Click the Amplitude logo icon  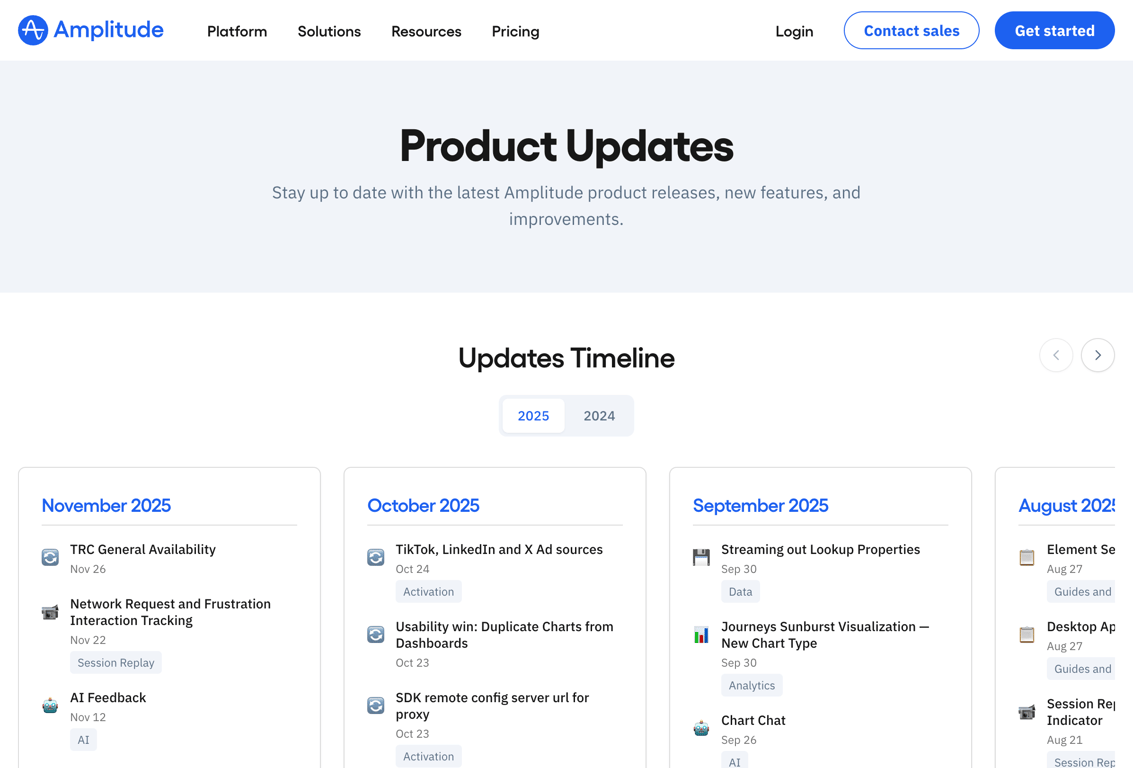33,31
